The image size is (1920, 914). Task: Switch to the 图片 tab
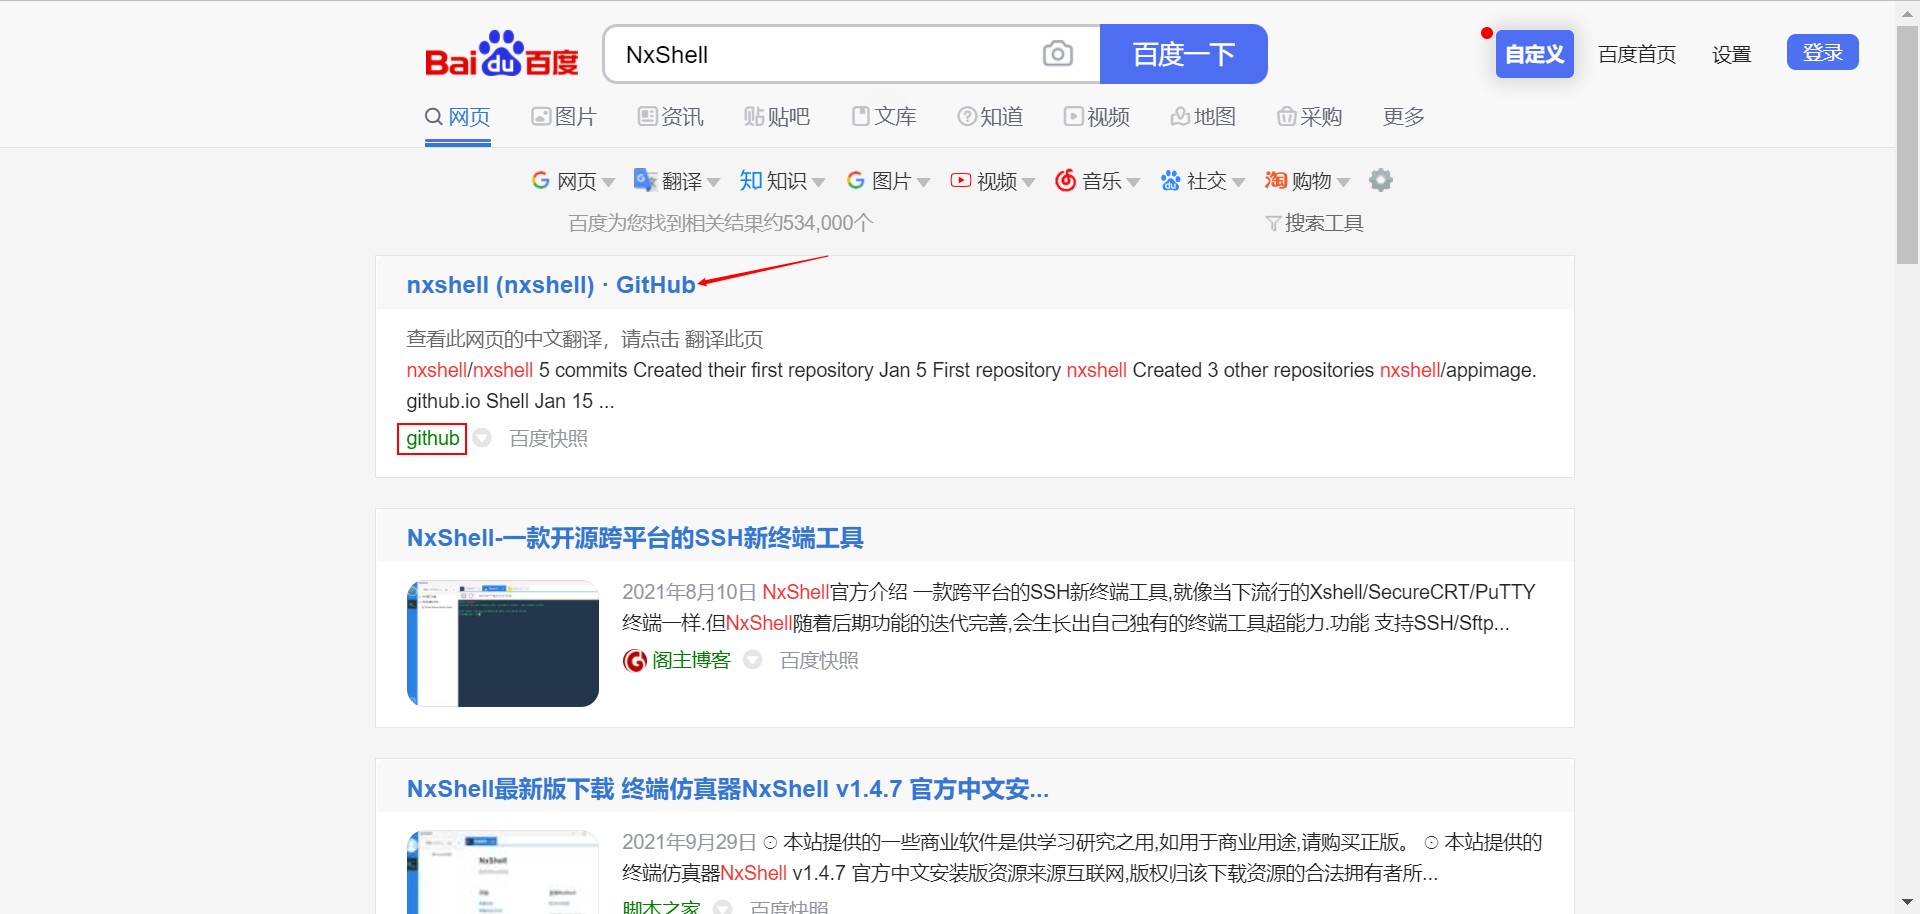[564, 117]
